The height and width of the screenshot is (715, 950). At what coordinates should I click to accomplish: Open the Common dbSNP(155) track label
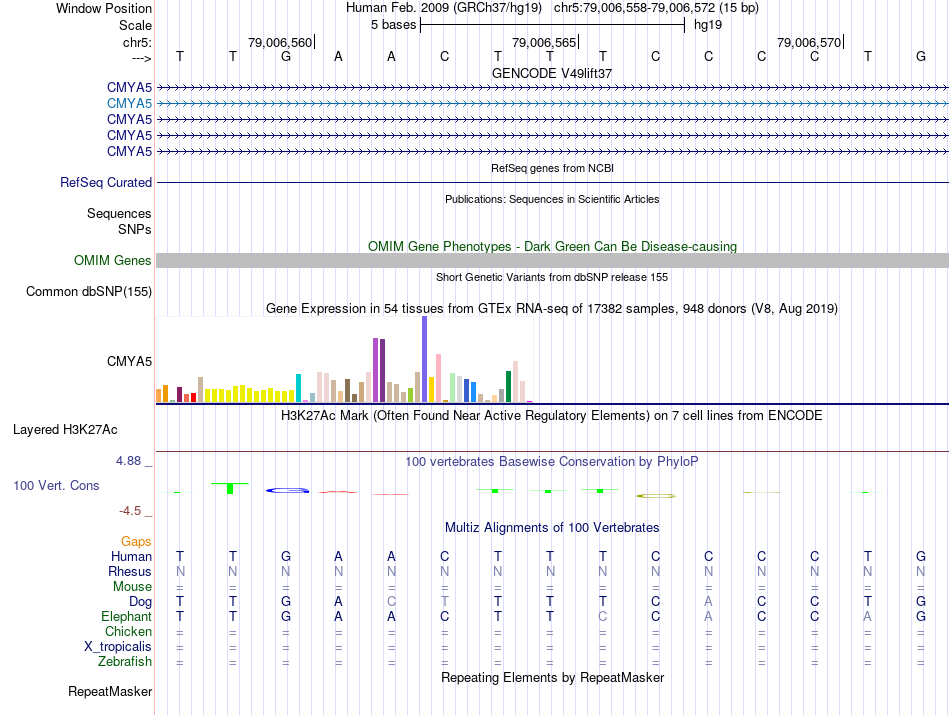click(88, 292)
